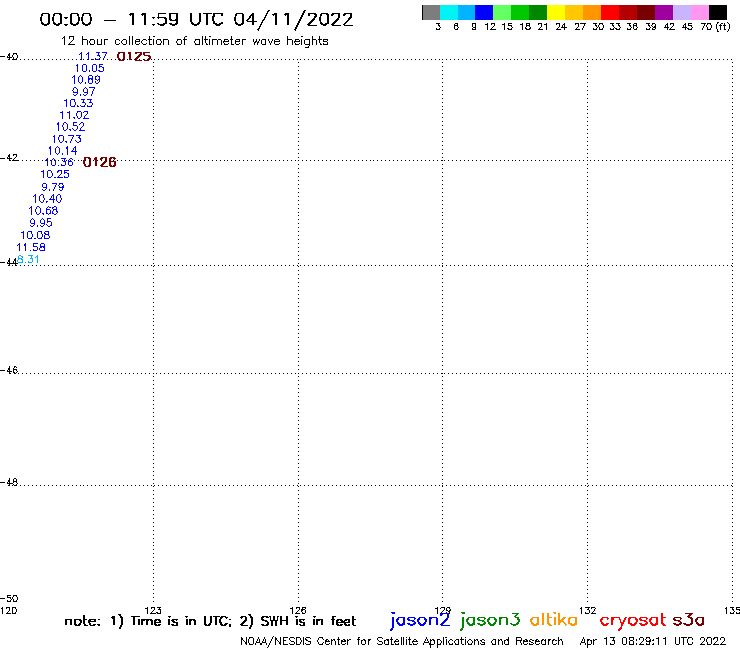Click the -48 latitude axis label
The width and height of the screenshot is (740, 650).
pos(9,482)
